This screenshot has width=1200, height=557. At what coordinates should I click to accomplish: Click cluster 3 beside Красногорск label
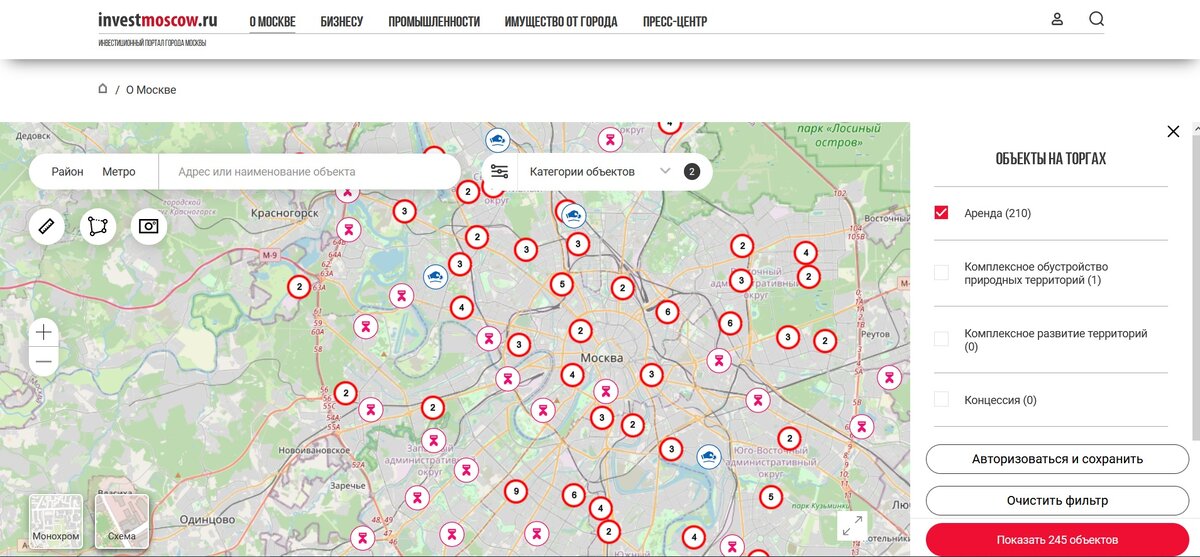[404, 211]
